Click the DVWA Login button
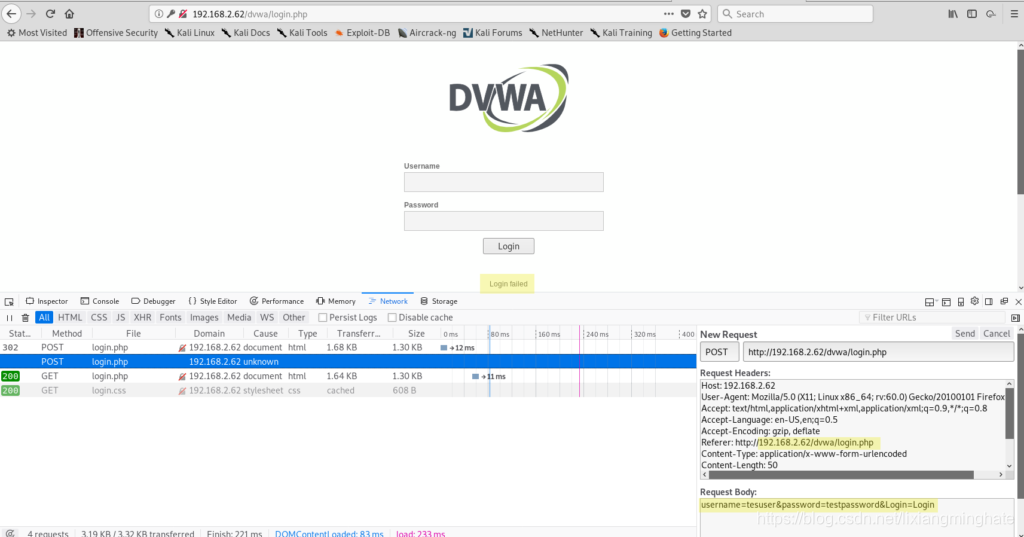This screenshot has width=1024, height=537. click(509, 246)
